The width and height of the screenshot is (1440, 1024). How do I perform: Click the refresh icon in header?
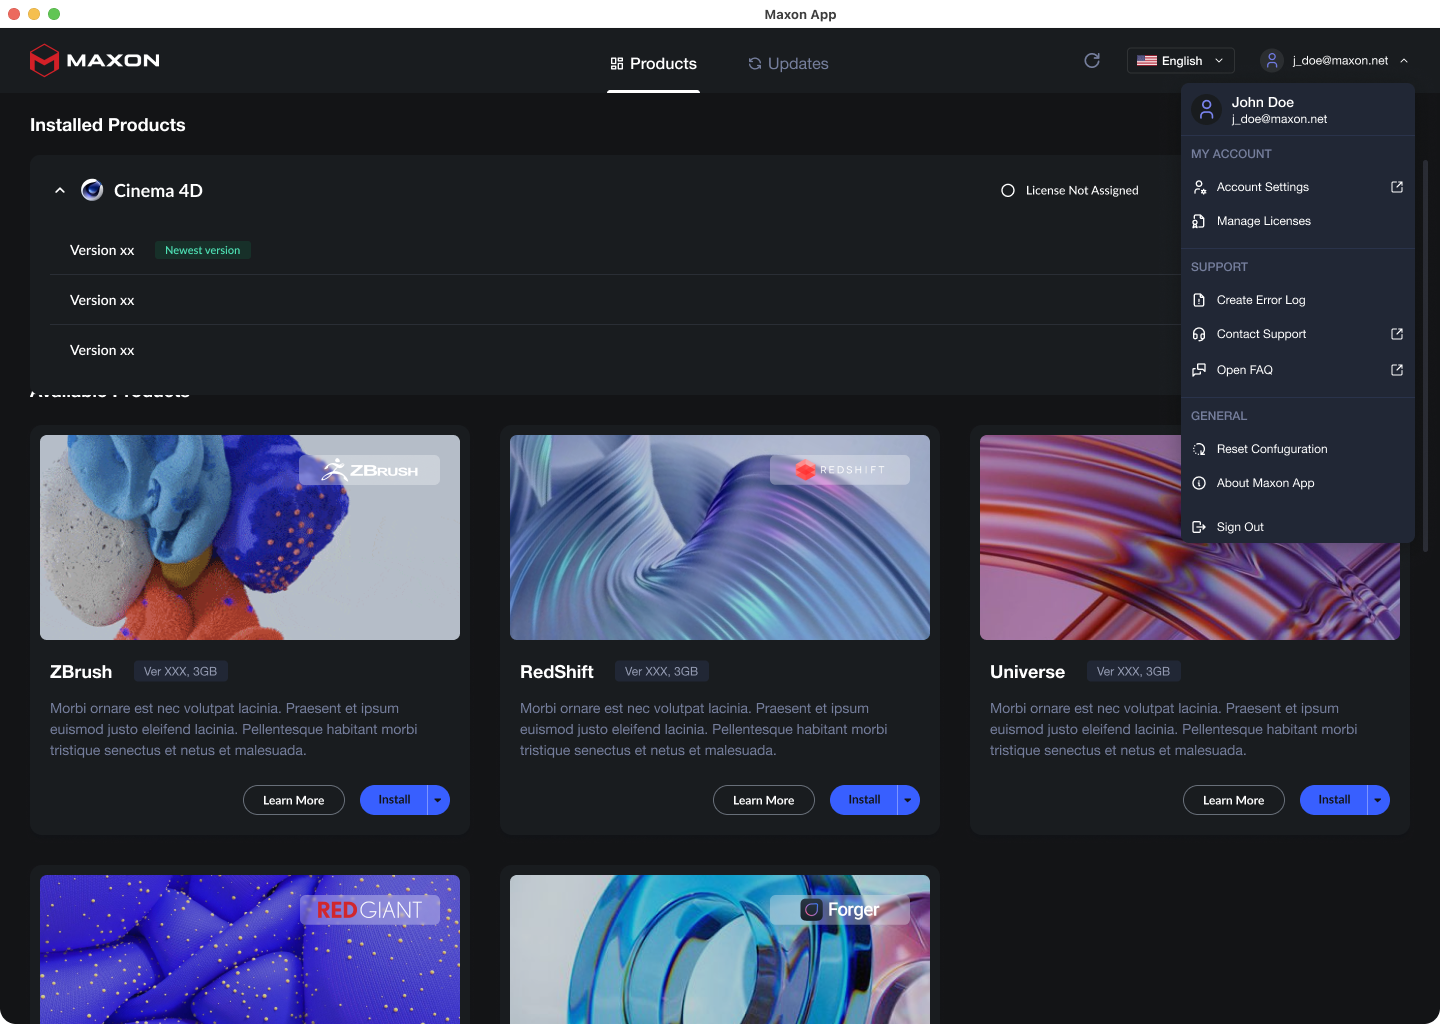1092,60
